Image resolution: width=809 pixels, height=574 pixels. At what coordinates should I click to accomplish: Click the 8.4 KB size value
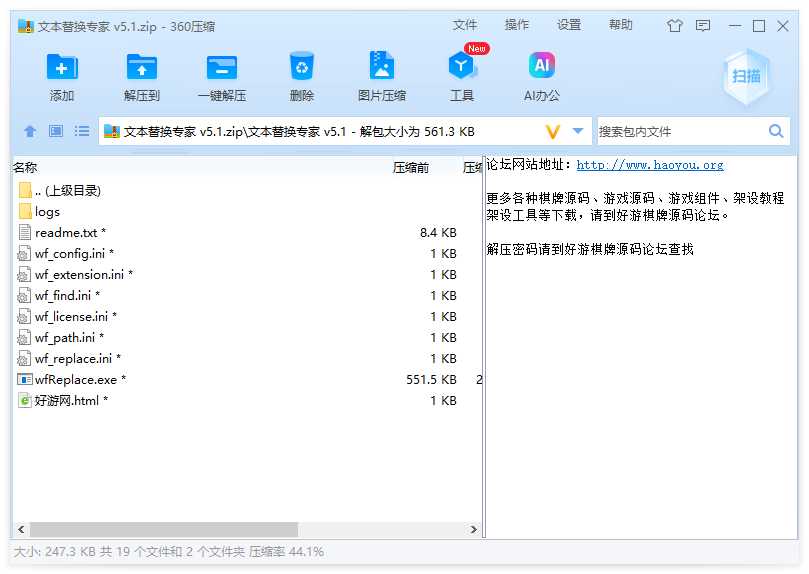click(x=438, y=233)
